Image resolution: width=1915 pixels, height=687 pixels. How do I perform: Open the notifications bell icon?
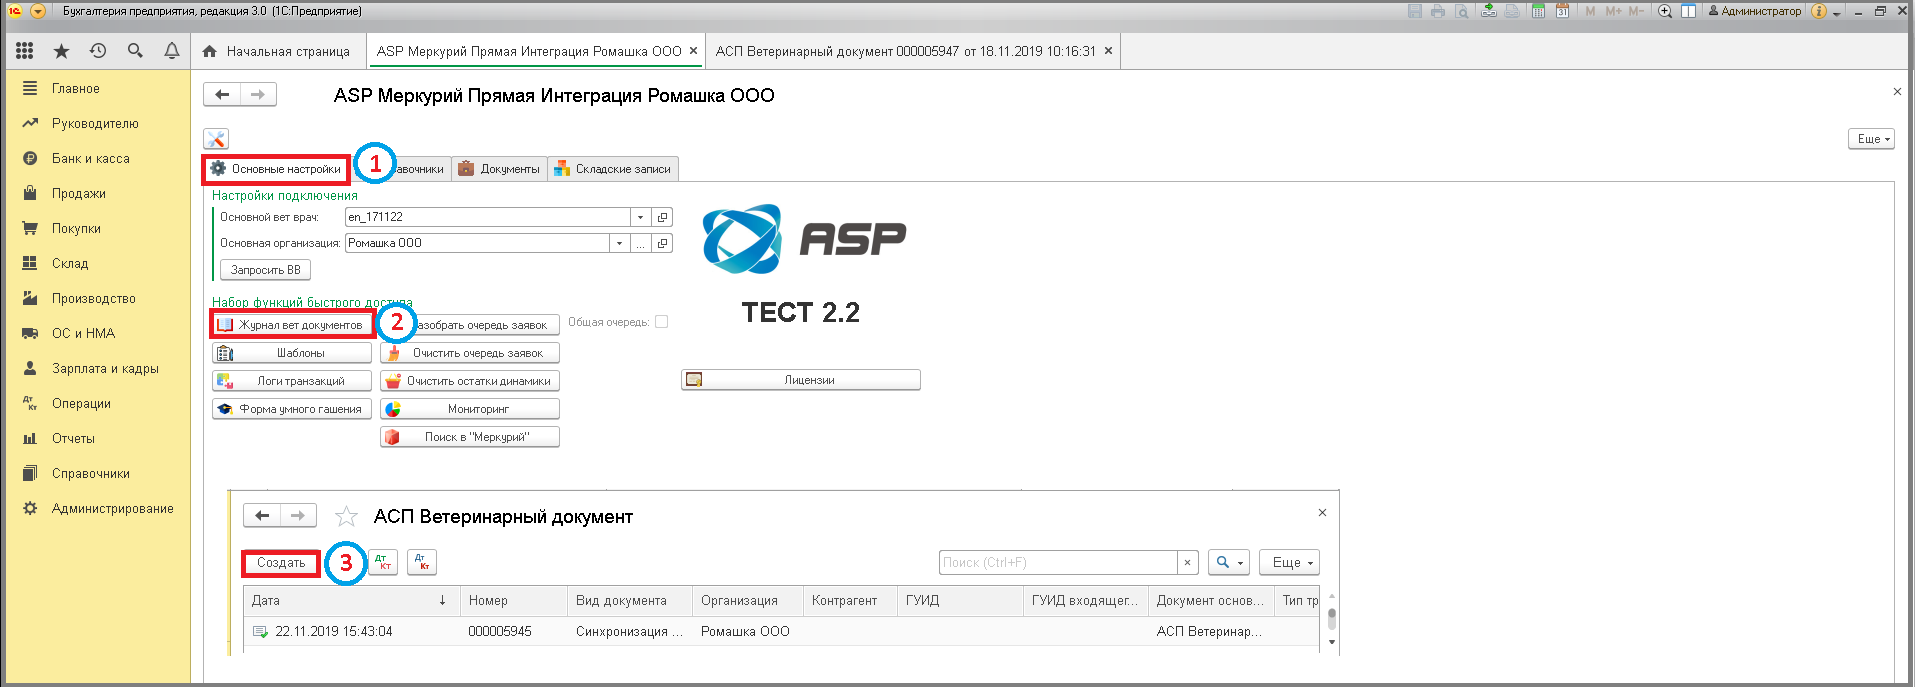[172, 51]
